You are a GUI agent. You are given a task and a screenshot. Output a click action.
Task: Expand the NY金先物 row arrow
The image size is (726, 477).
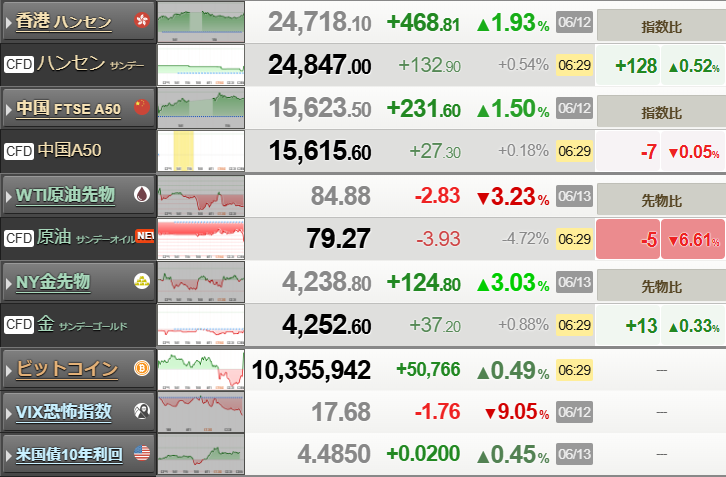[8, 283]
